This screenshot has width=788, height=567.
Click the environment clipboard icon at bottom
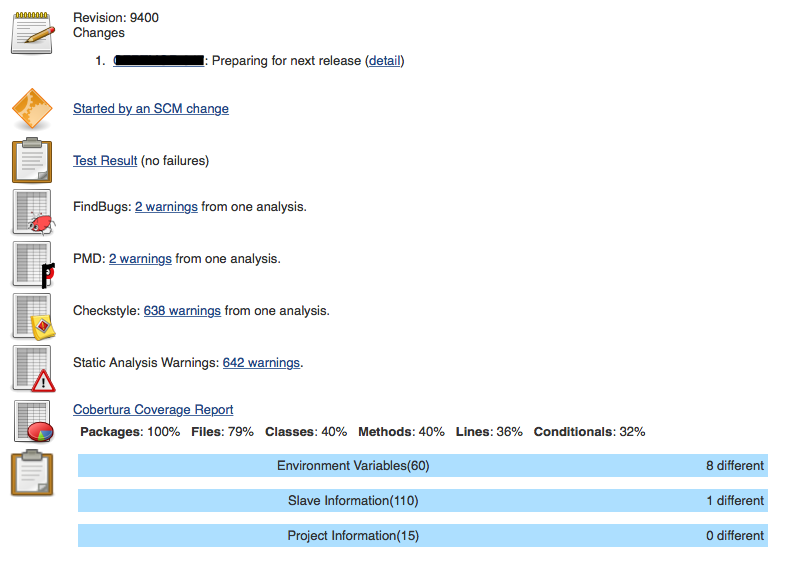point(32,472)
